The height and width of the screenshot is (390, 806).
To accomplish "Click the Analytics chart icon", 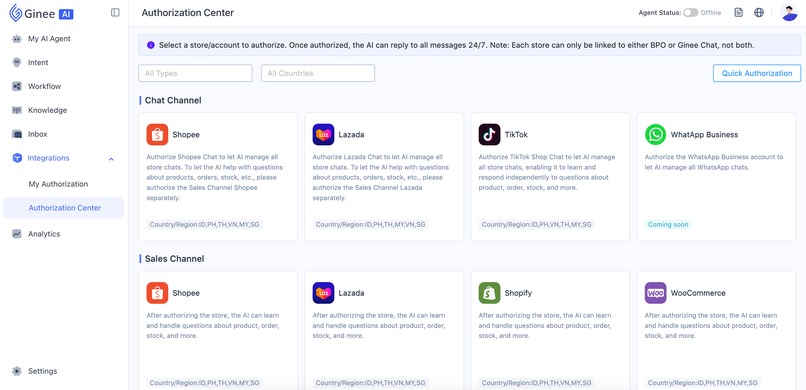I will [x=16, y=234].
